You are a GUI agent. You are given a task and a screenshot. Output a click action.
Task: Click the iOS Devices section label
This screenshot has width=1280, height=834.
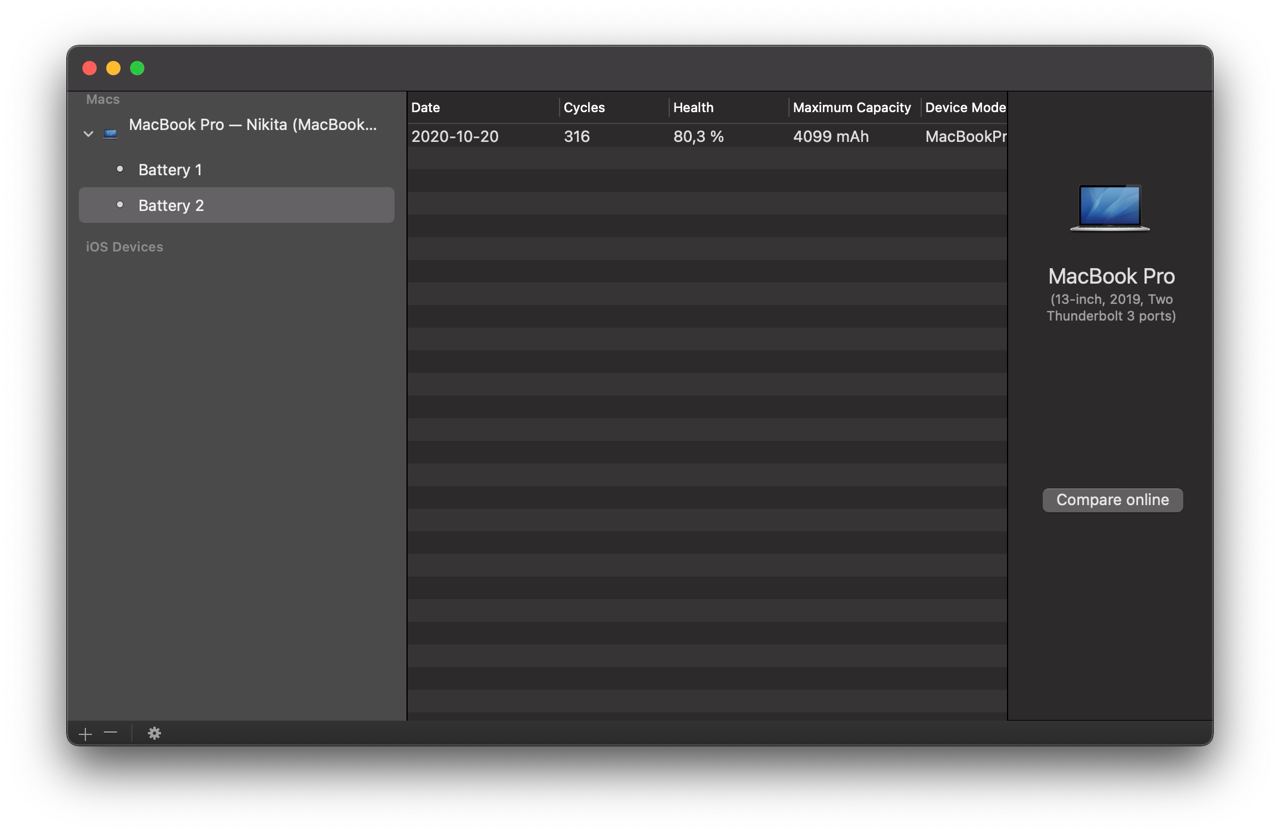click(124, 247)
